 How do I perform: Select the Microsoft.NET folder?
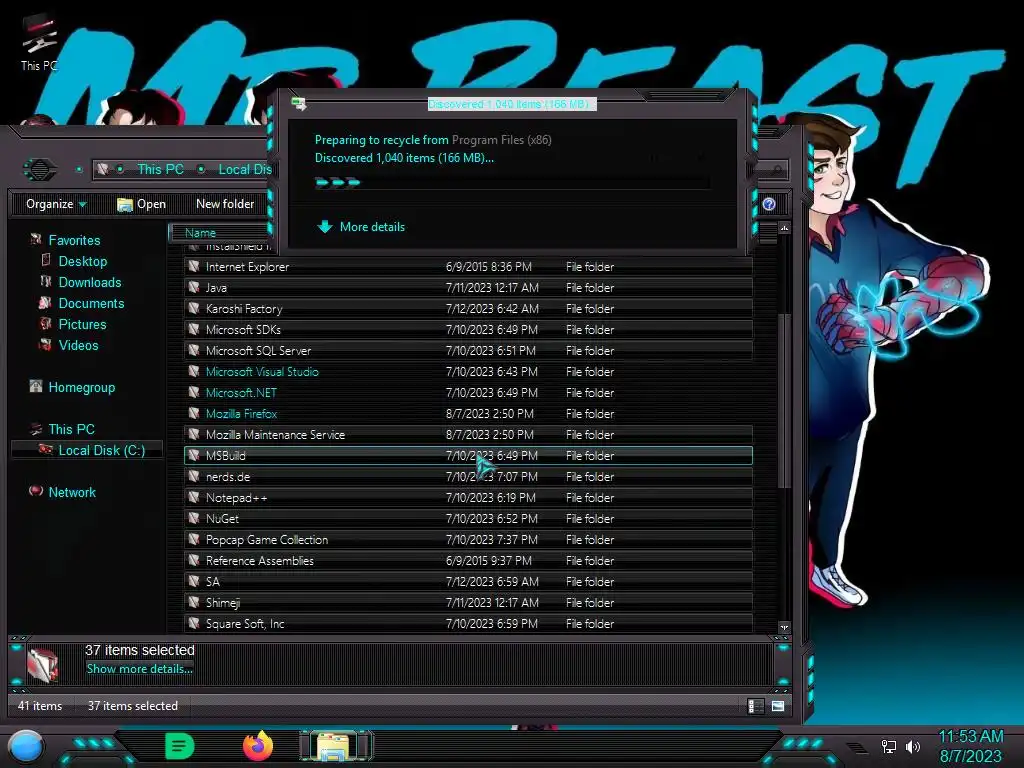468,392
